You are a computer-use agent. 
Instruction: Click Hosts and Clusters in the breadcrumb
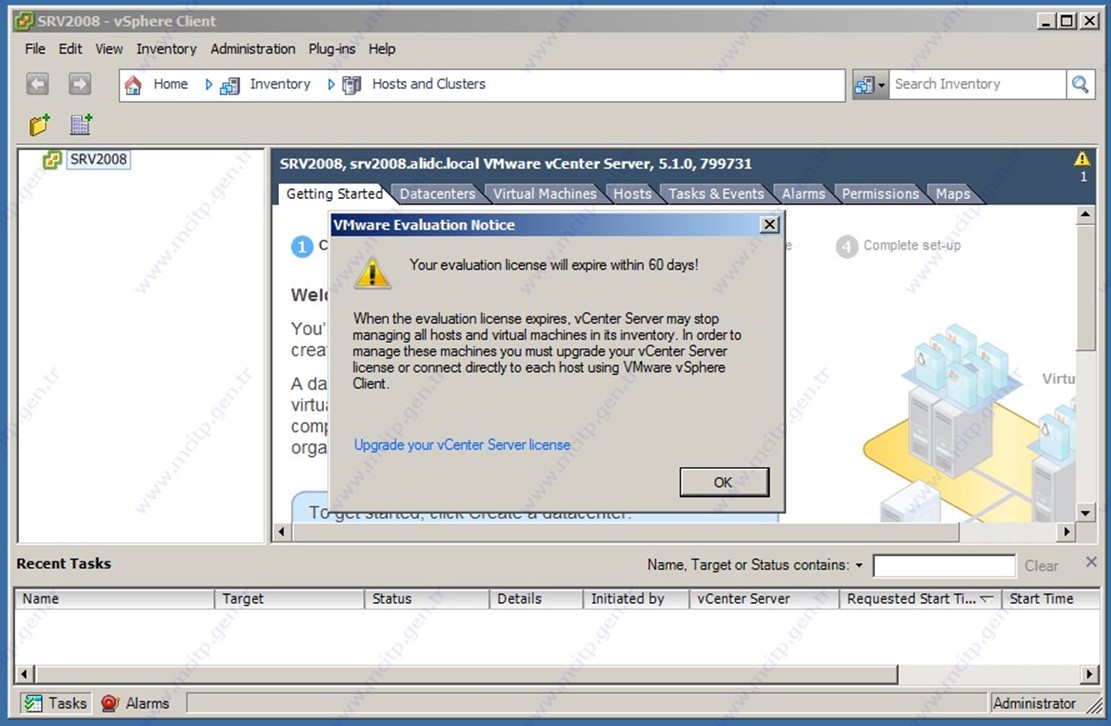[x=429, y=84]
